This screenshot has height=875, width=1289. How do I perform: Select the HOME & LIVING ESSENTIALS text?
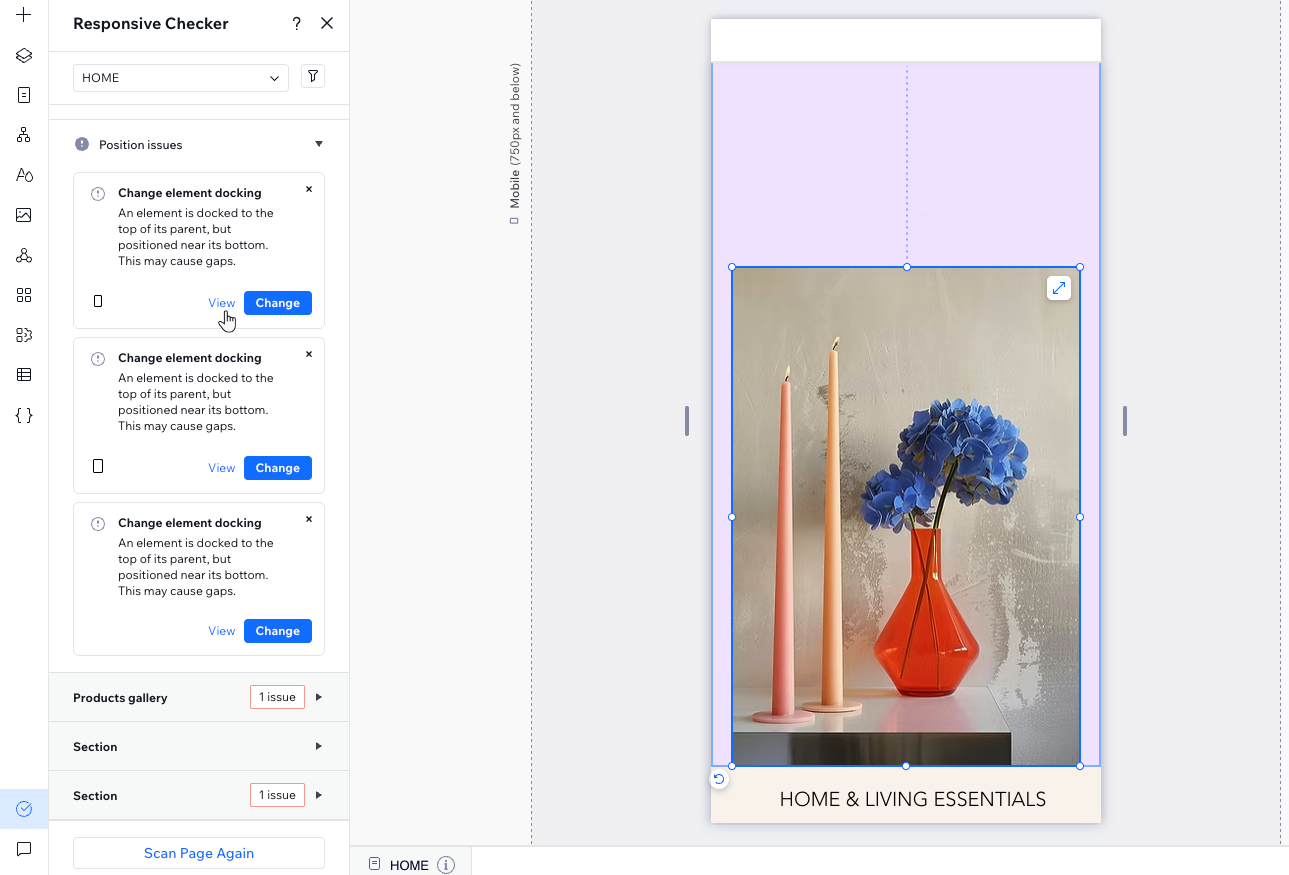click(x=912, y=799)
